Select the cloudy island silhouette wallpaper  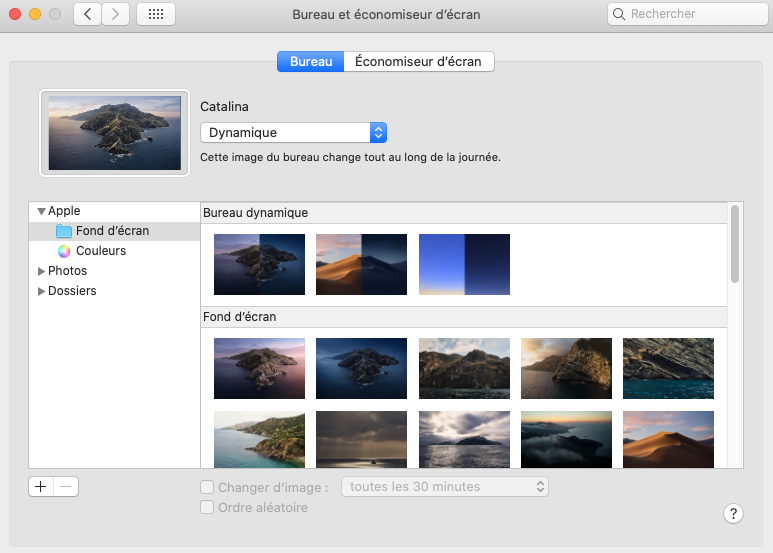pos(464,439)
